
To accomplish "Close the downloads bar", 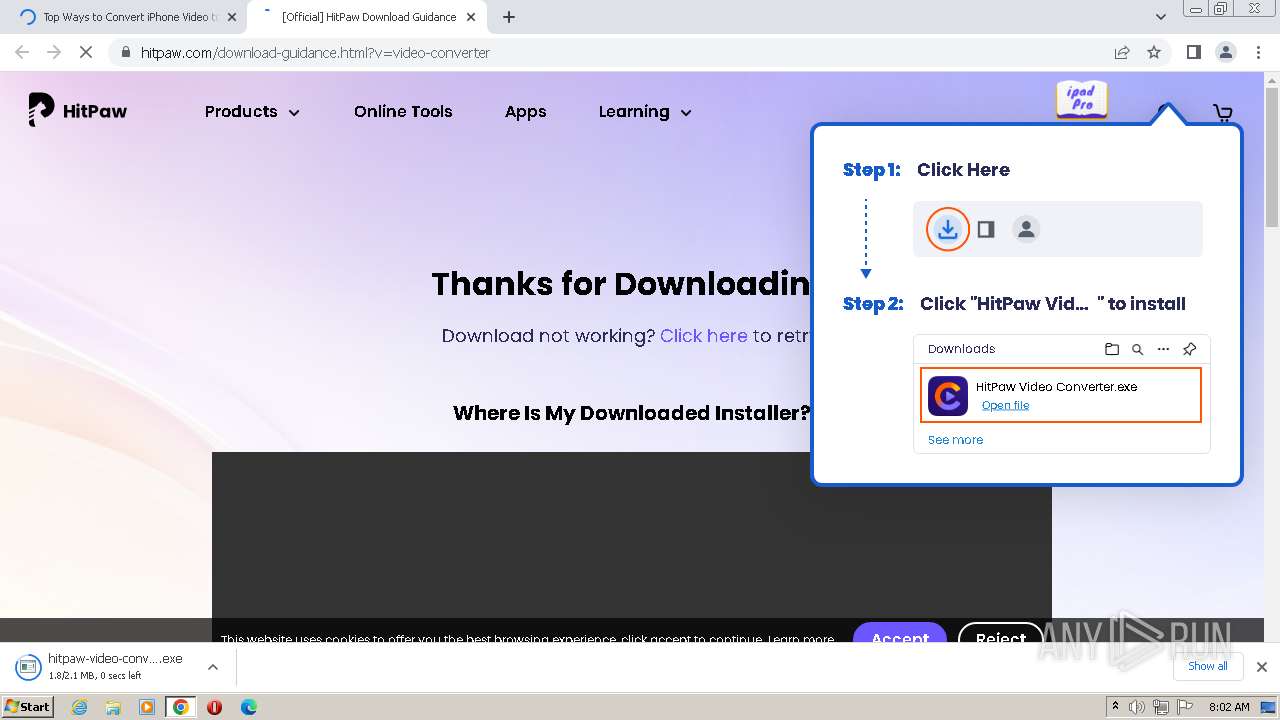I will (x=1261, y=666).
